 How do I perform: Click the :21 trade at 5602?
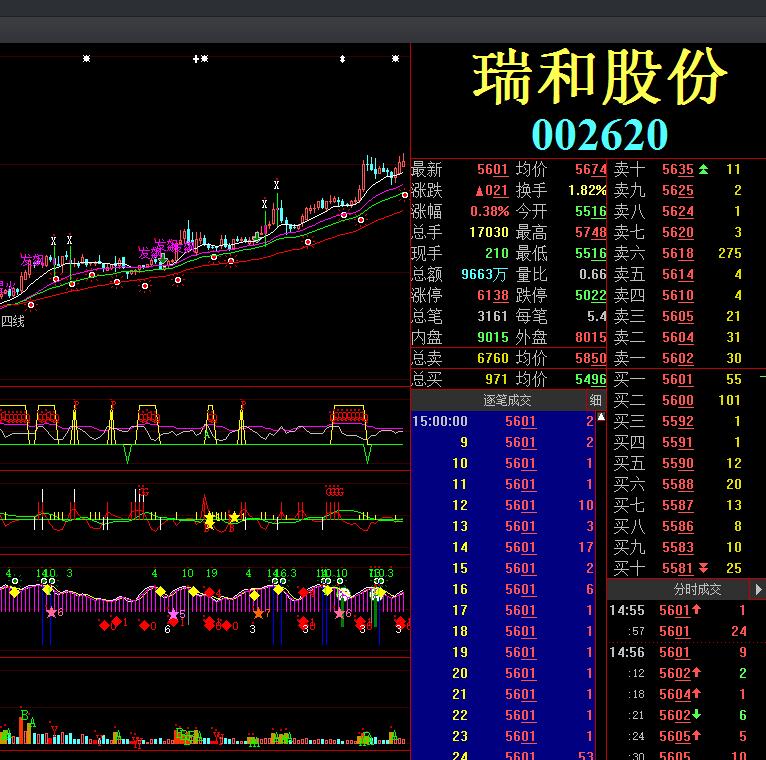coord(686,716)
